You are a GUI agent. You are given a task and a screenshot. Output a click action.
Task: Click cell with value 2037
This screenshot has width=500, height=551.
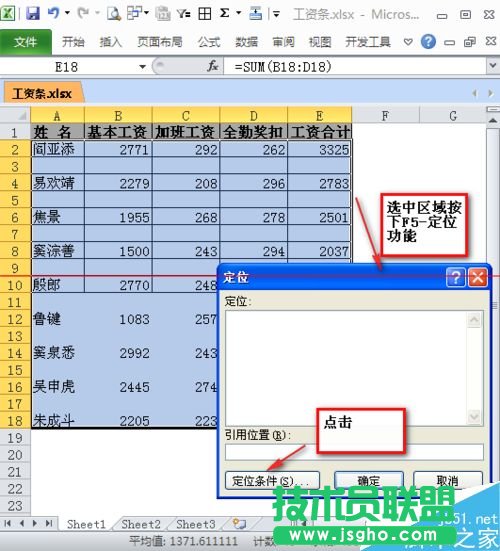pyautogui.click(x=319, y=251)
